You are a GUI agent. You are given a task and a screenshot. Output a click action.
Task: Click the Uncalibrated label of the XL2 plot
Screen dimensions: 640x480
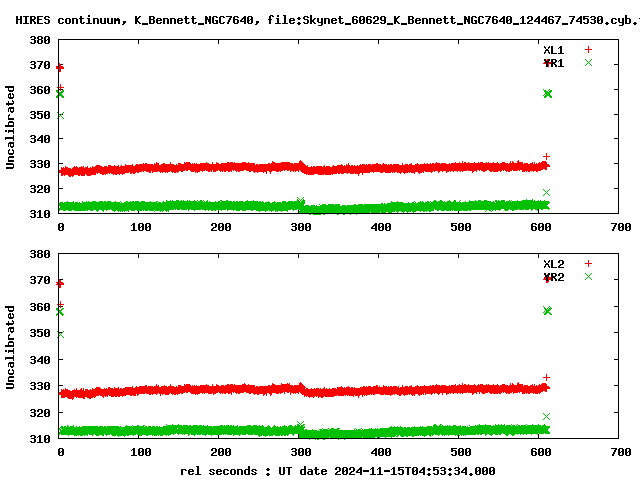pos(10,347)
